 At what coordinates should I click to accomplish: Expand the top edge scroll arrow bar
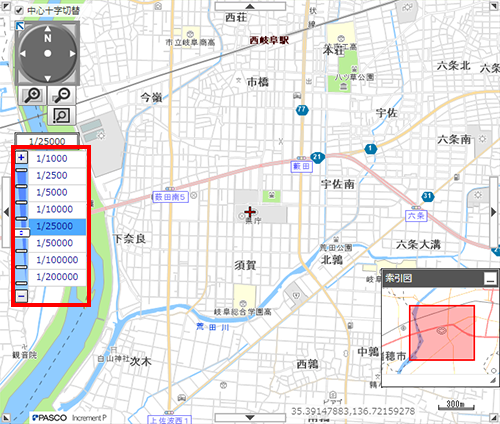[250, 6]
